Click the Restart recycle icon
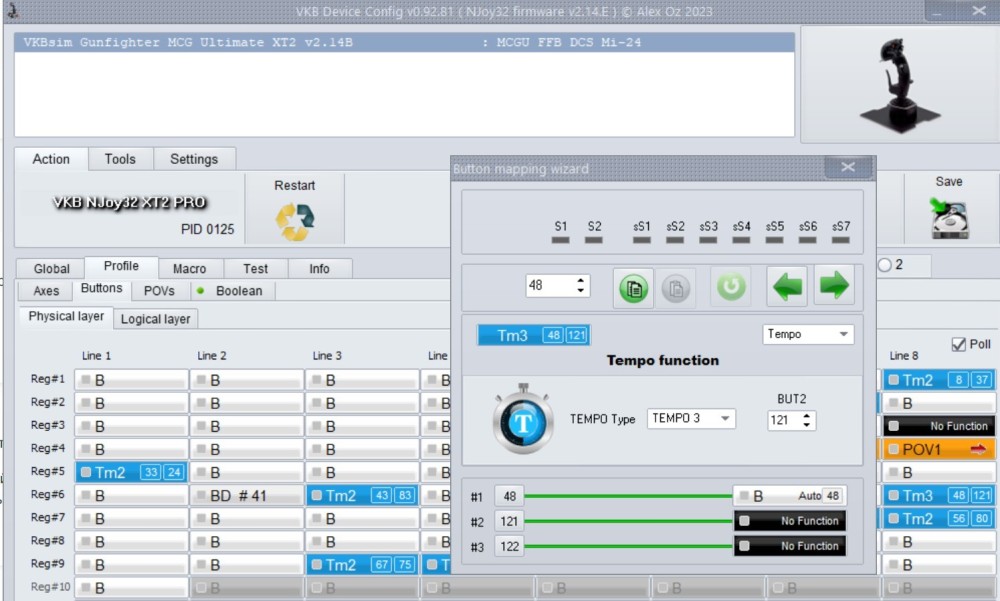The width and height of the screenshot is (1000, 601). click(295, 221)
